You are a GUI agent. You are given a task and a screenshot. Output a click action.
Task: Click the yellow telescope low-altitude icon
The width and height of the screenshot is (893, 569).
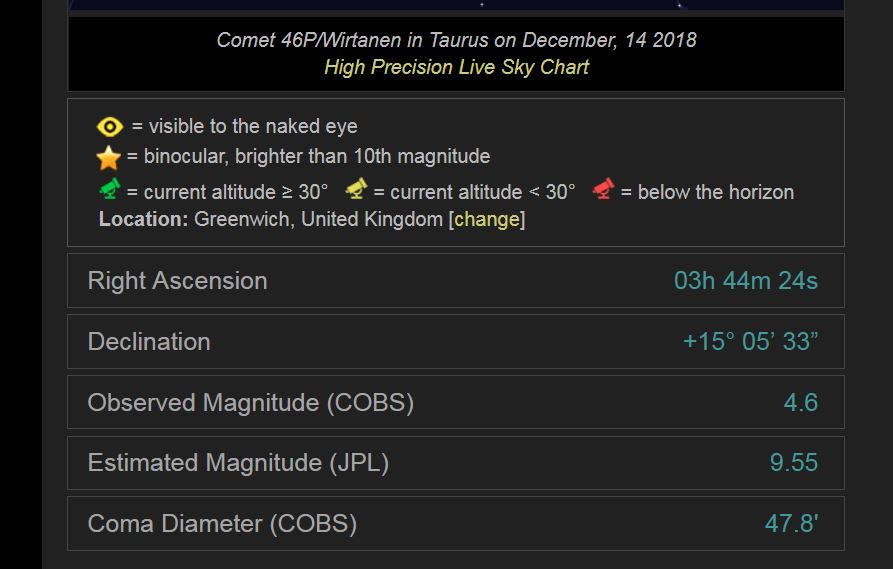[356, 189]
